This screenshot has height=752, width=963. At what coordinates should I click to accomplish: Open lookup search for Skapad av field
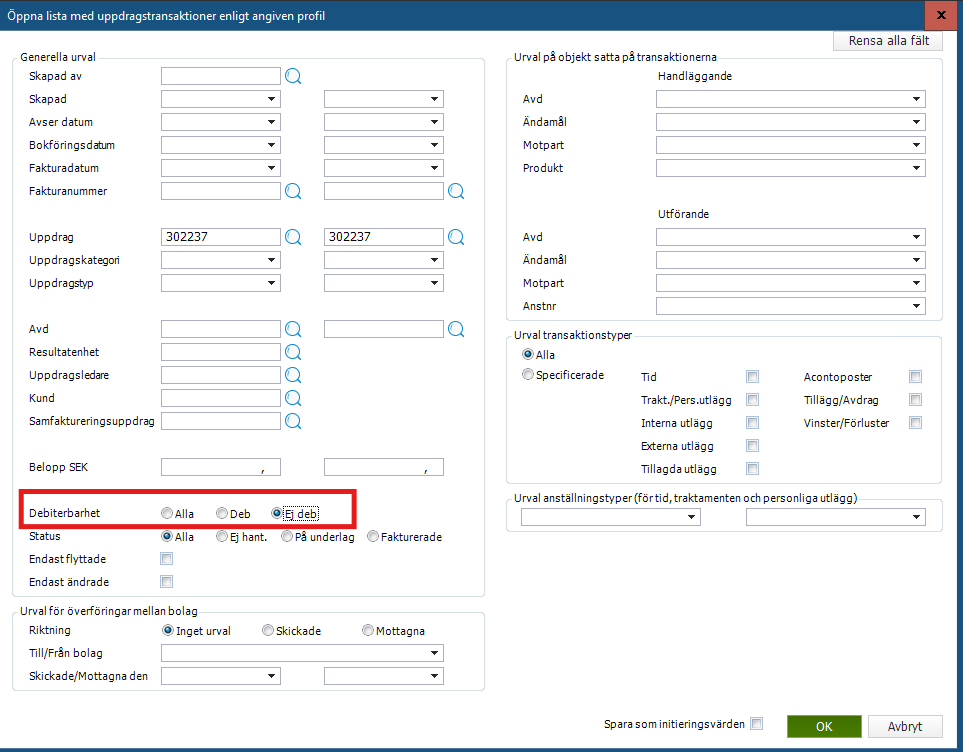pyautogui.click(x=293, y=76)
